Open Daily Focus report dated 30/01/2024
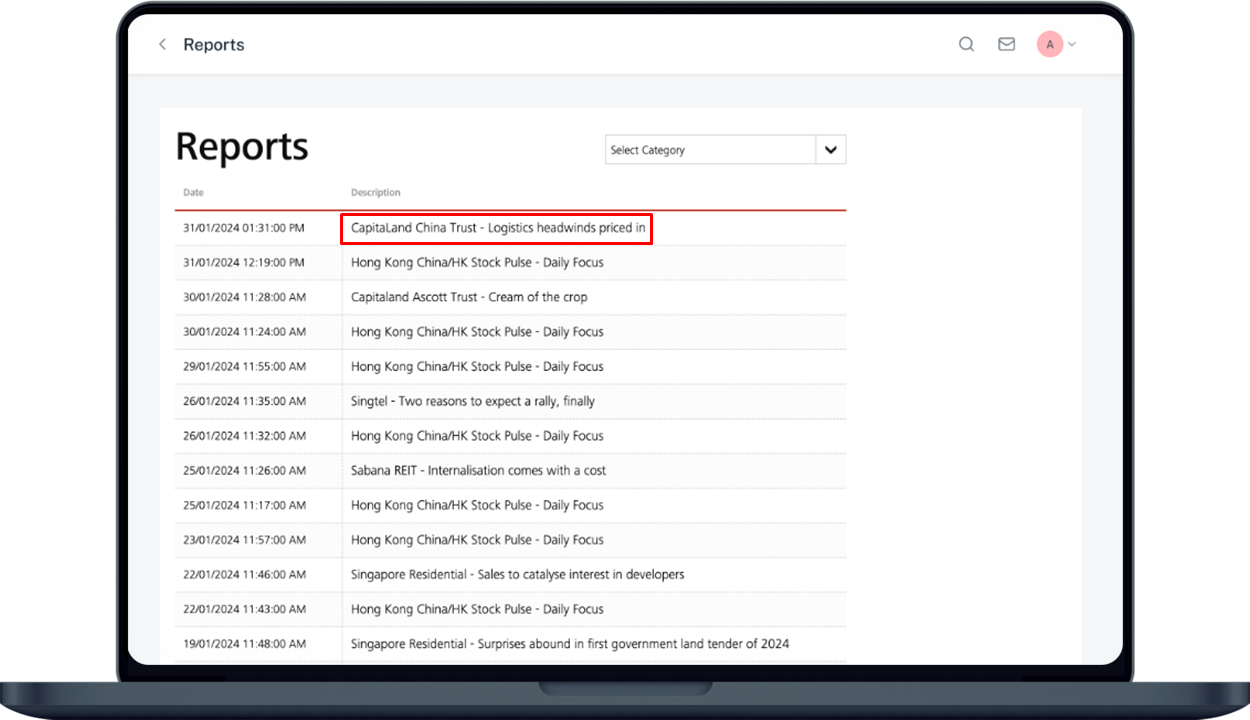This screenshot has height=720, width=1250. click(x=477, y=332)
